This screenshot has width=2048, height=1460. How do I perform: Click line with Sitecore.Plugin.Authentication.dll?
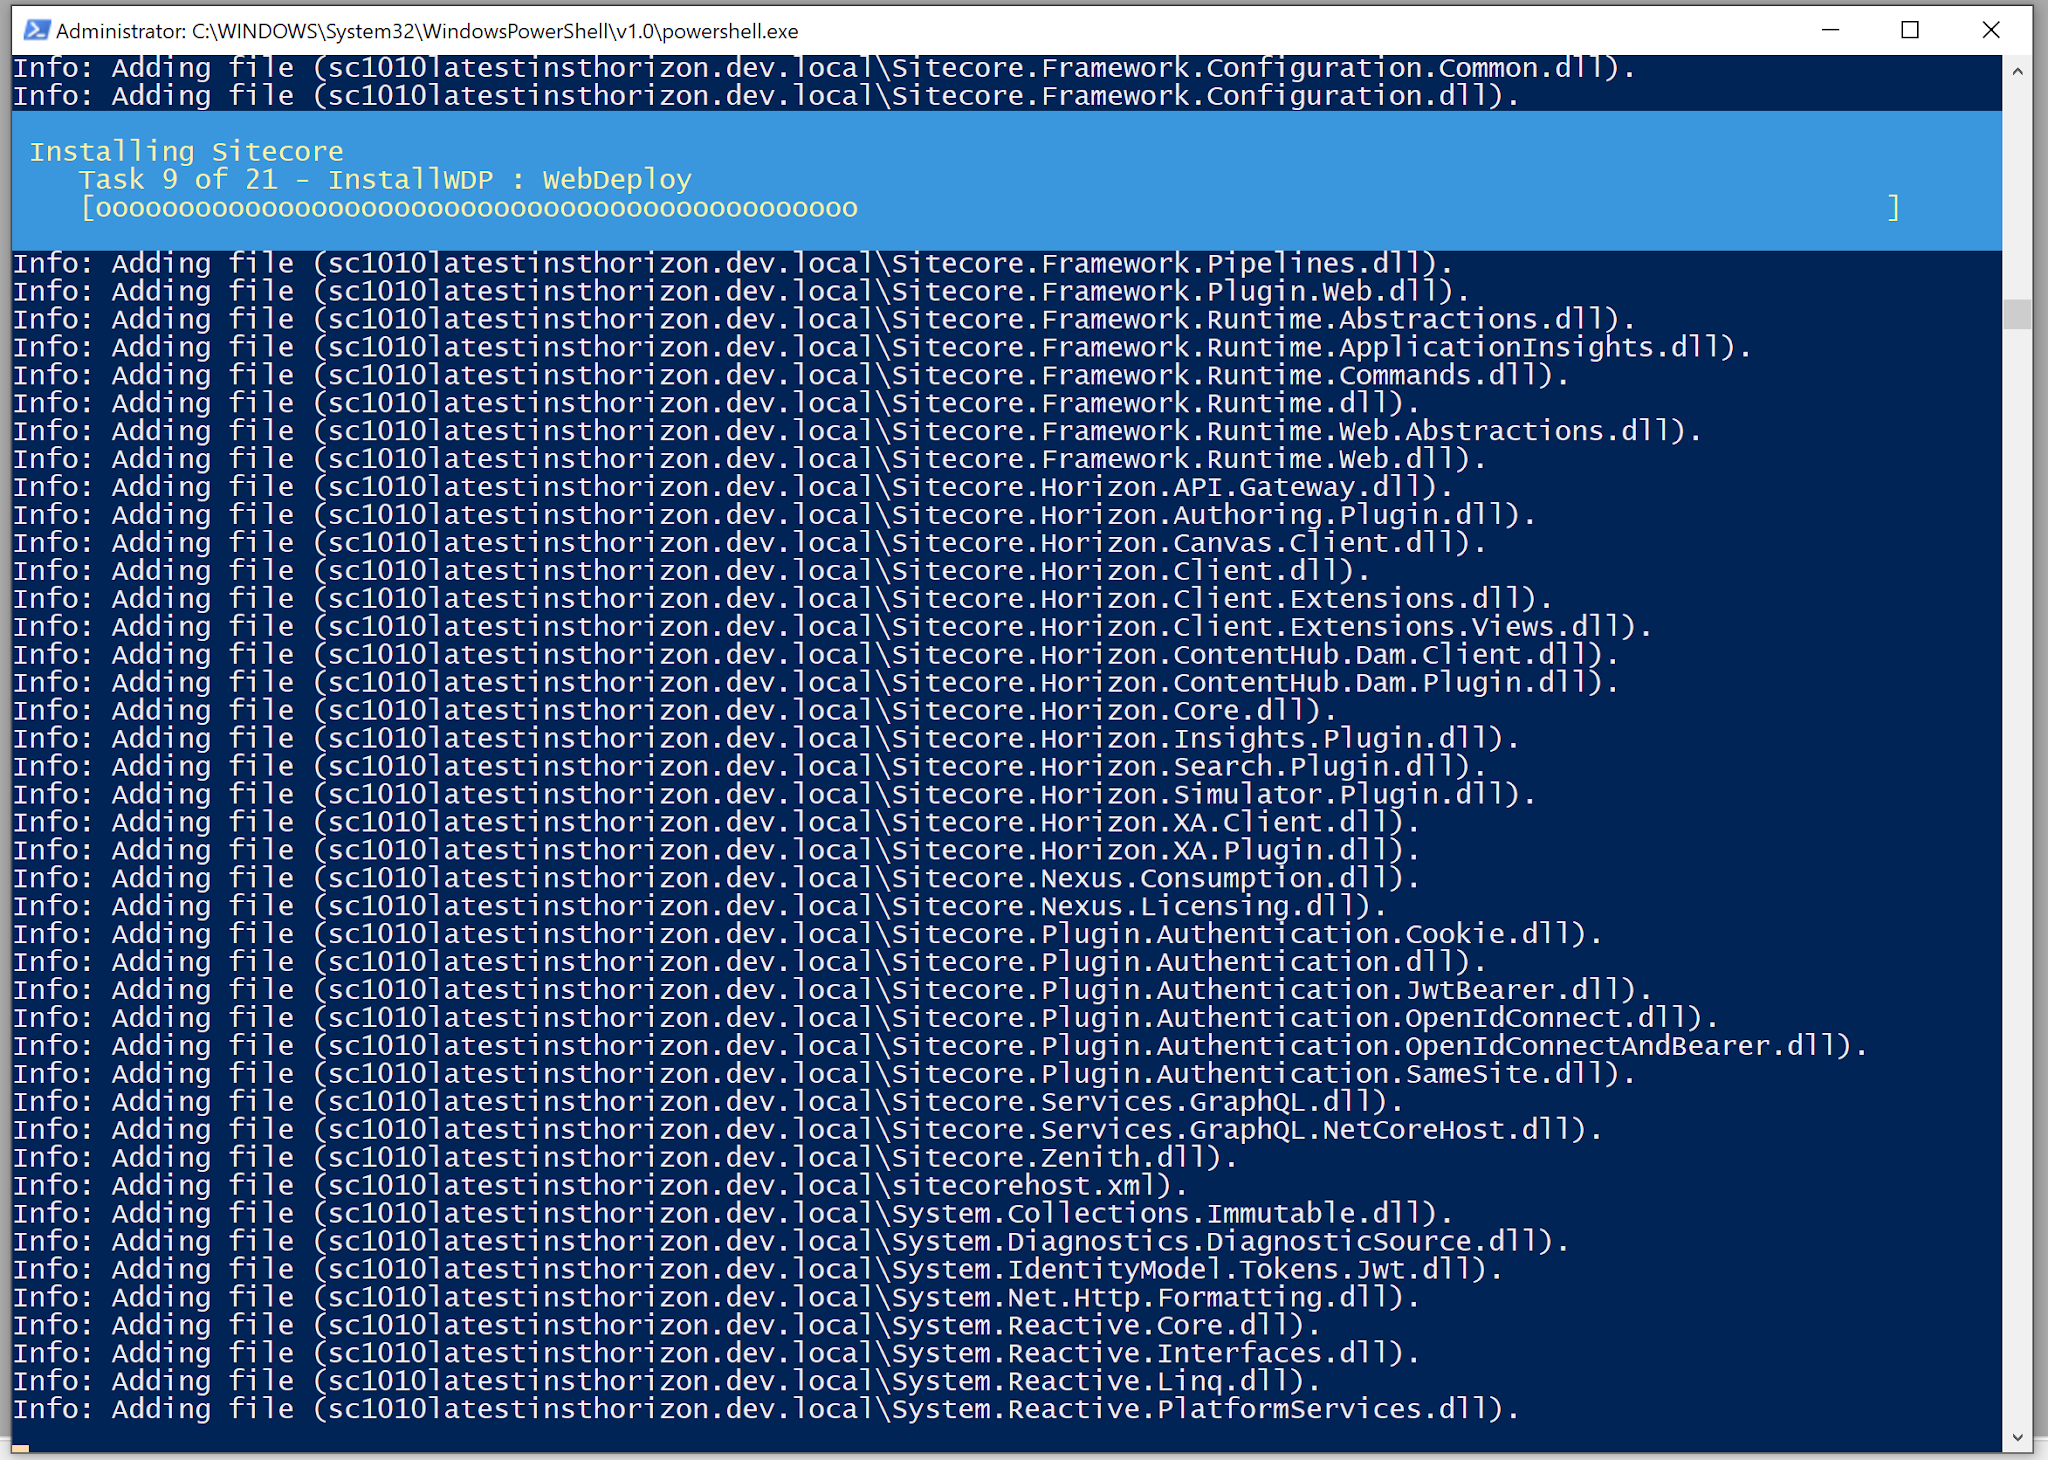(749, 964)
